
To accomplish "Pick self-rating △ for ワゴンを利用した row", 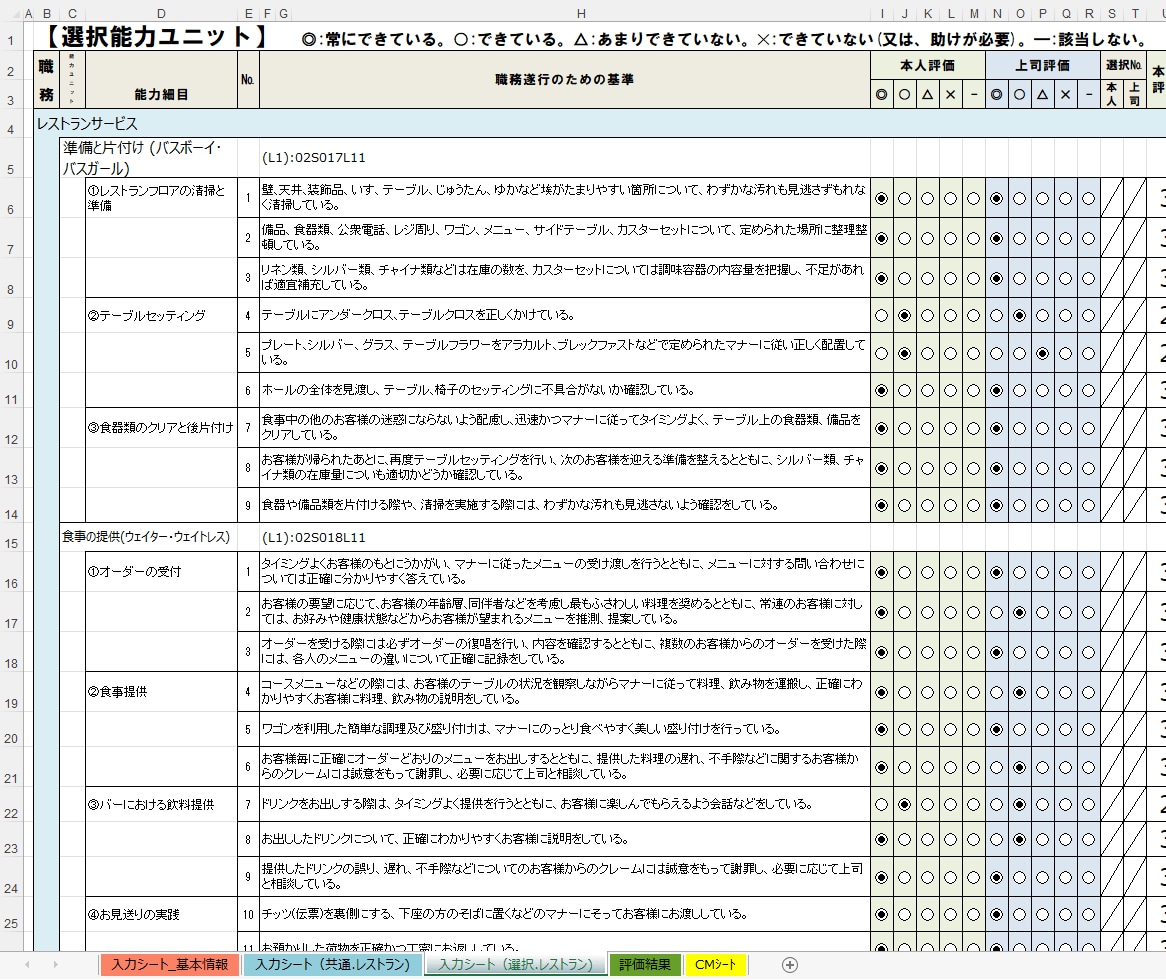I will point(927,730).
